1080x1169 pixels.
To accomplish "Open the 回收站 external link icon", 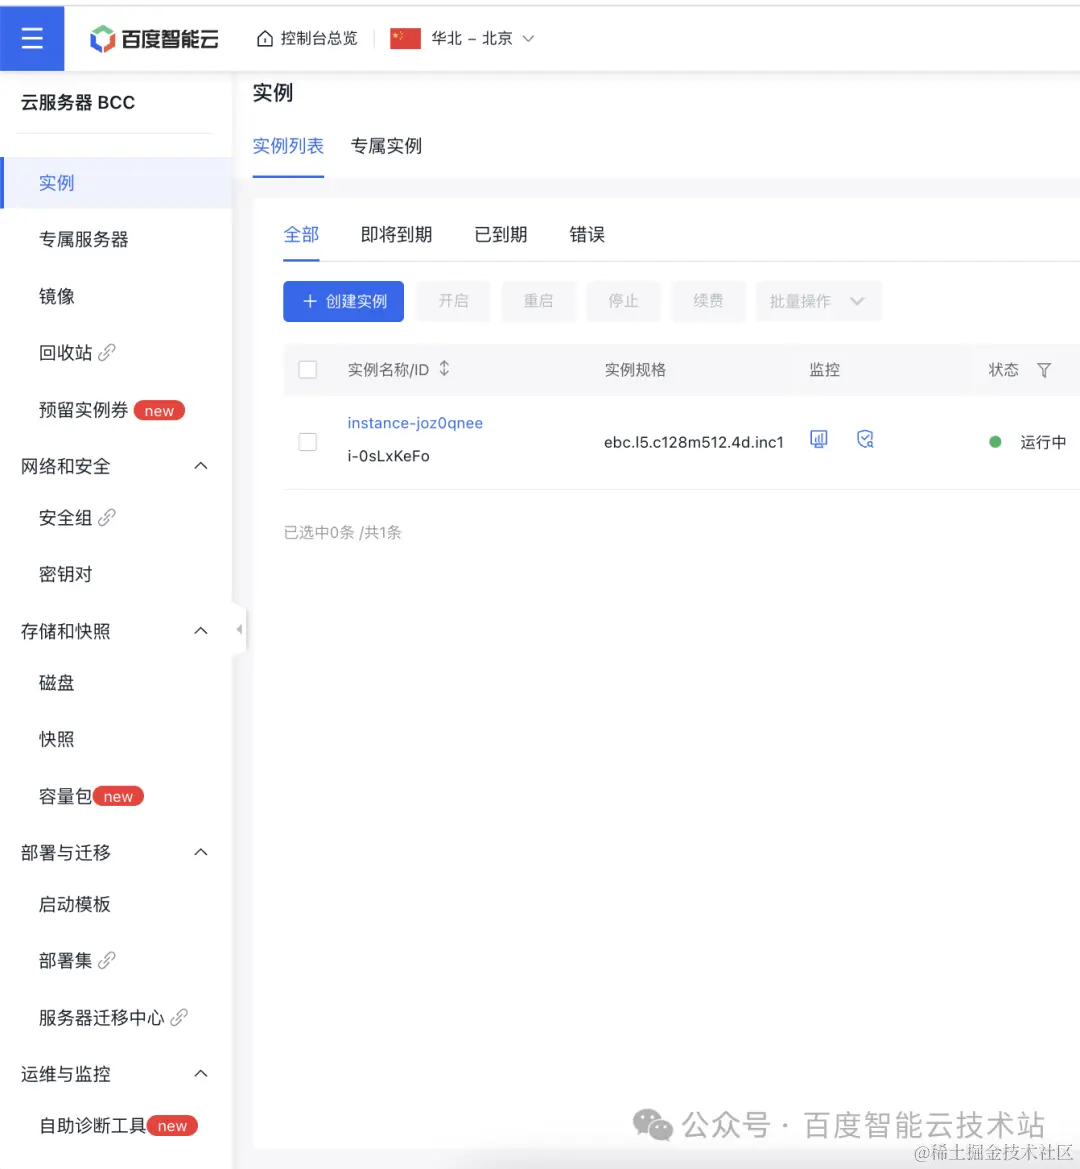I will (x=106, y=350).
